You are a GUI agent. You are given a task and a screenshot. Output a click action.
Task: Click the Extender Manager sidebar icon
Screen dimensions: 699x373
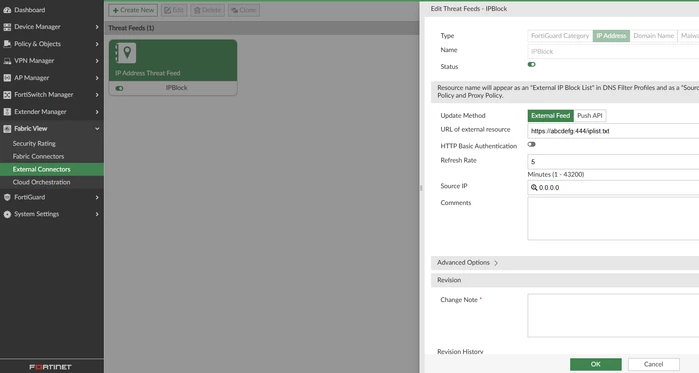[x=7, y=111]
